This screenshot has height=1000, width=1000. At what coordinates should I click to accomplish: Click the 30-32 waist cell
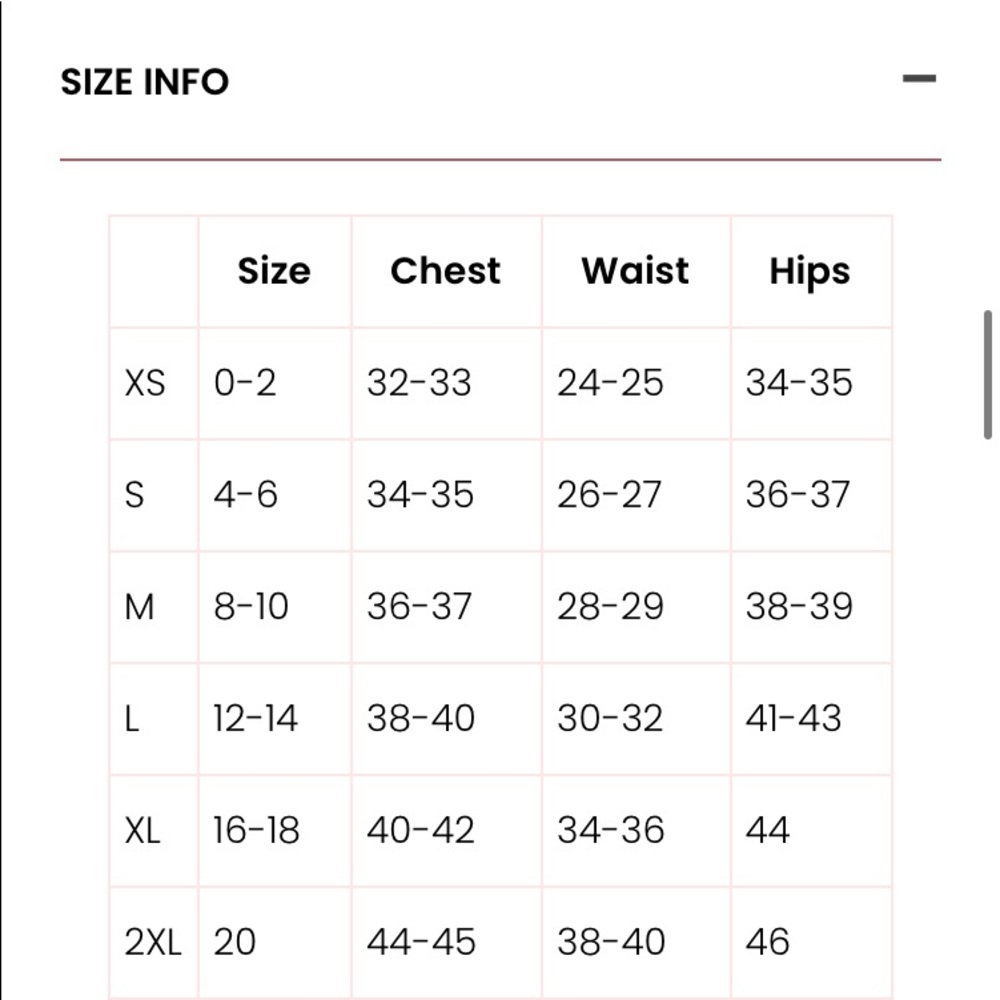[x=610, y=719]
